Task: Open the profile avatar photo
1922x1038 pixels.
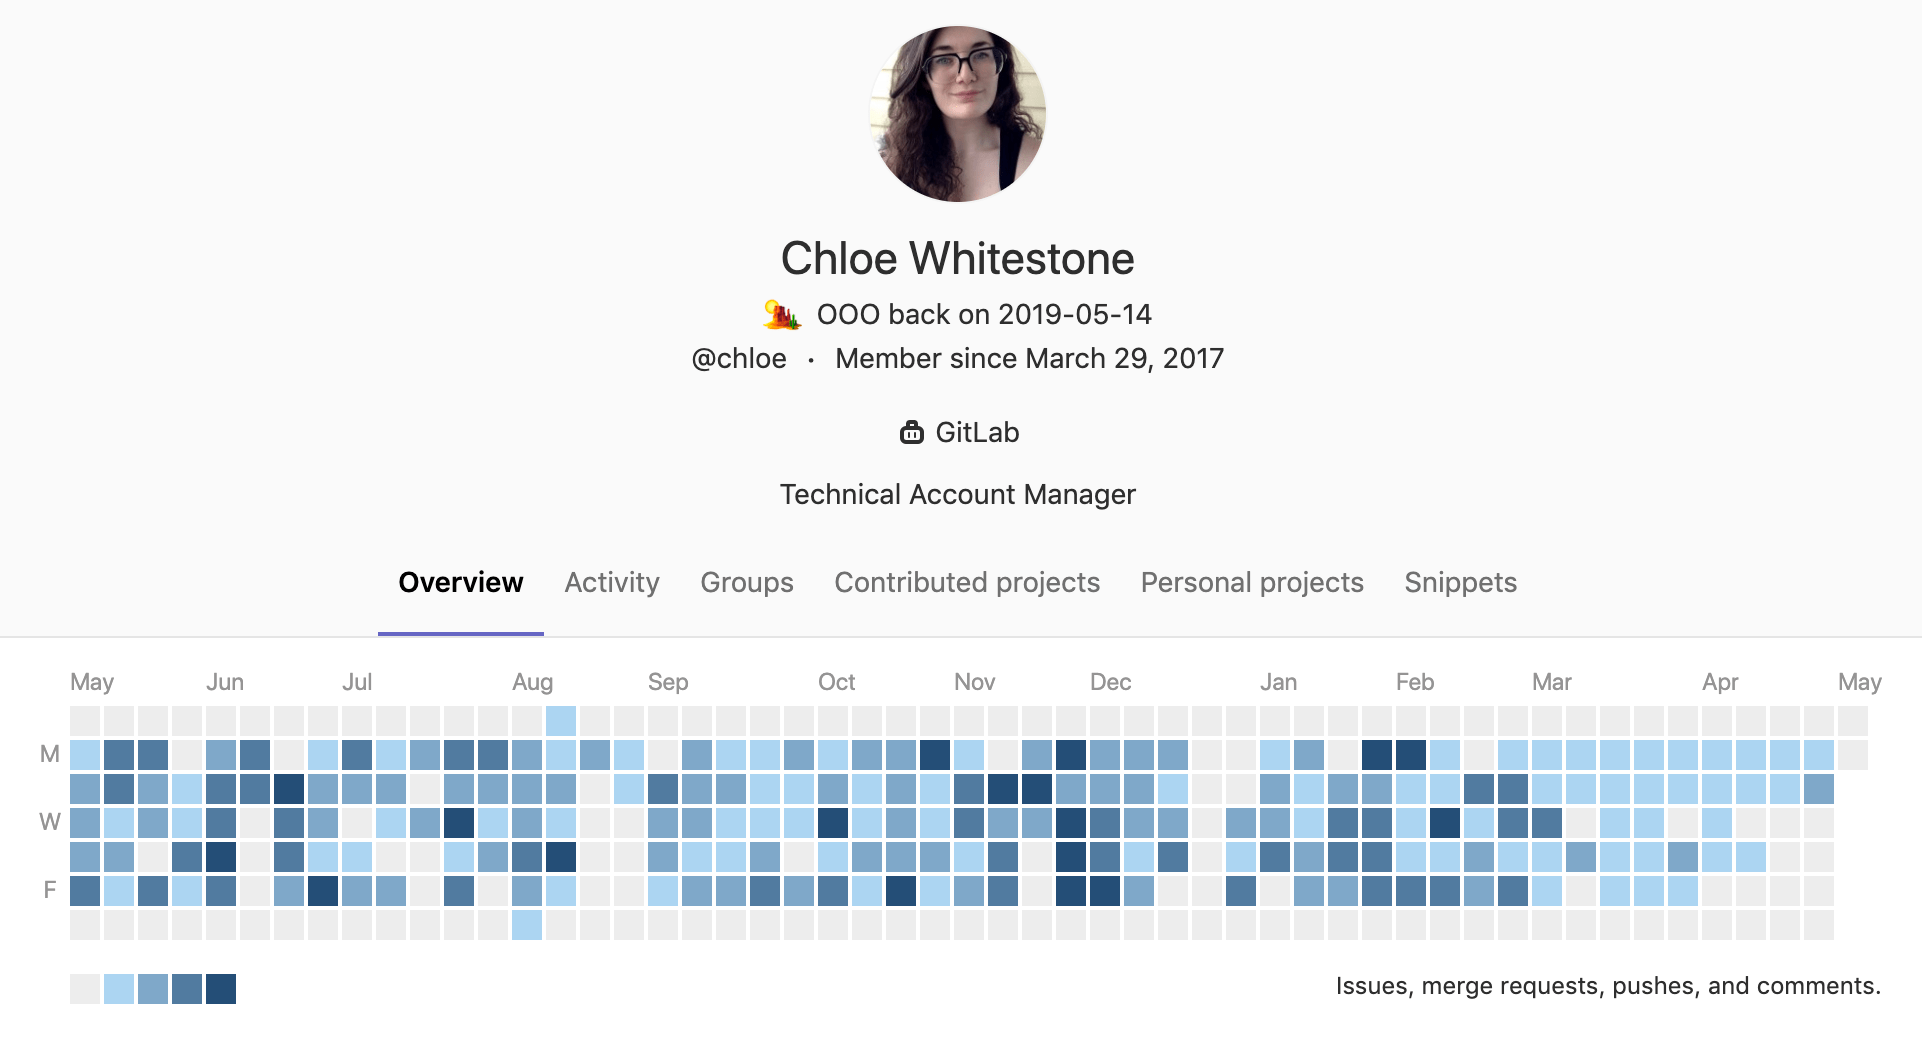Action: coord(958,114)
